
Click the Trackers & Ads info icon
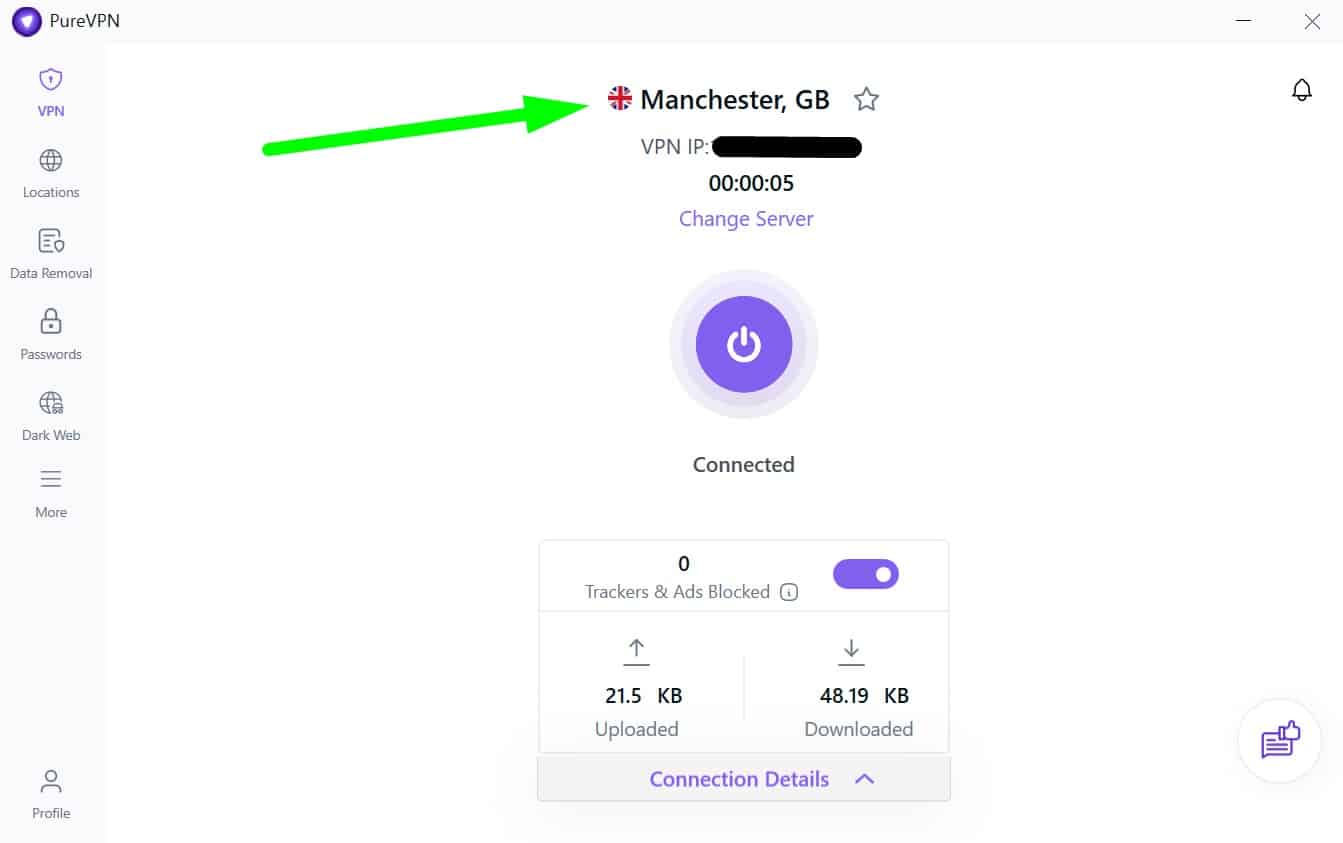789,592
